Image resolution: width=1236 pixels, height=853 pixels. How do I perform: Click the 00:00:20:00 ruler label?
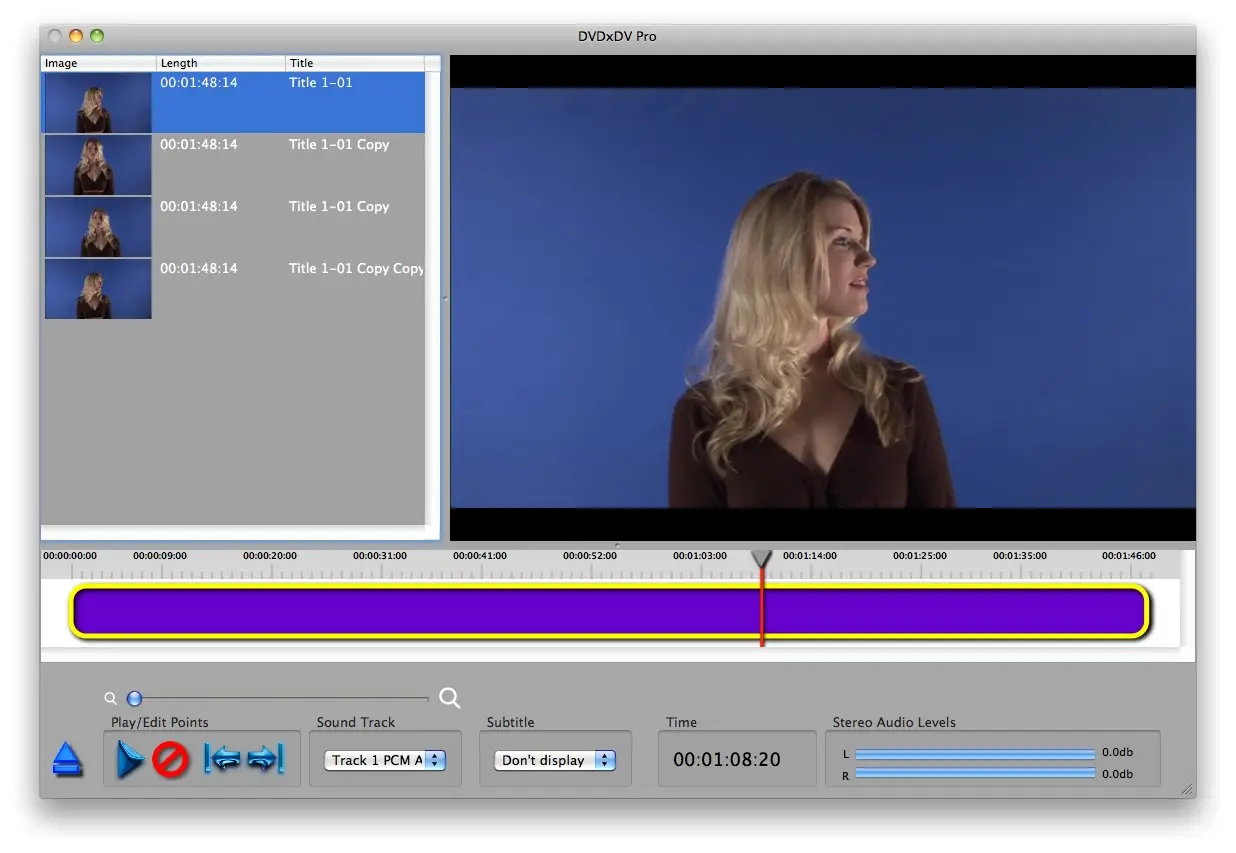click(x=270, y=556)
